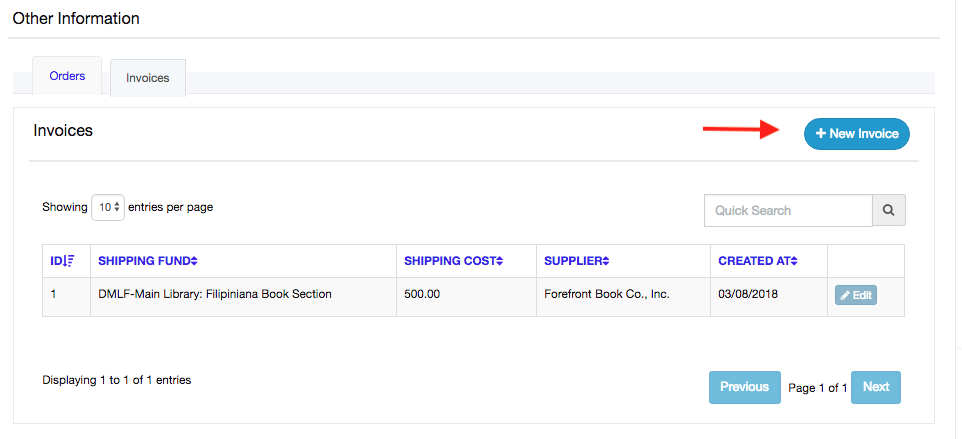The image size is (962, 439).
Task: Sort by Created At column header
Action: [758, 261]
